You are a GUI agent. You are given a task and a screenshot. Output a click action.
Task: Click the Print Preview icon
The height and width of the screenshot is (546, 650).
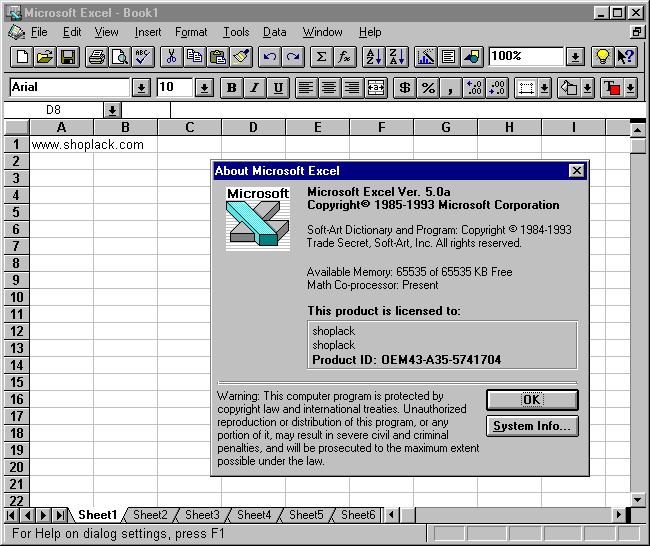[120, 56]
